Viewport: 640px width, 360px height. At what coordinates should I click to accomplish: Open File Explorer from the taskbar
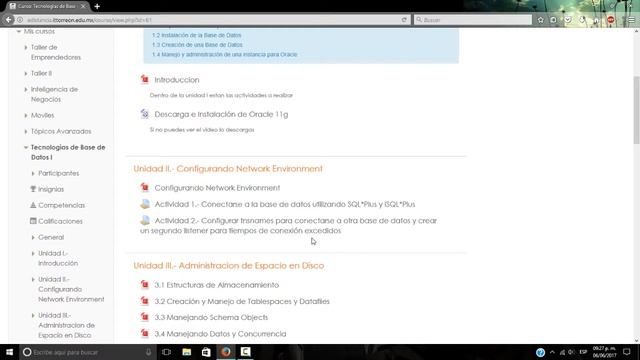[187, 352]
